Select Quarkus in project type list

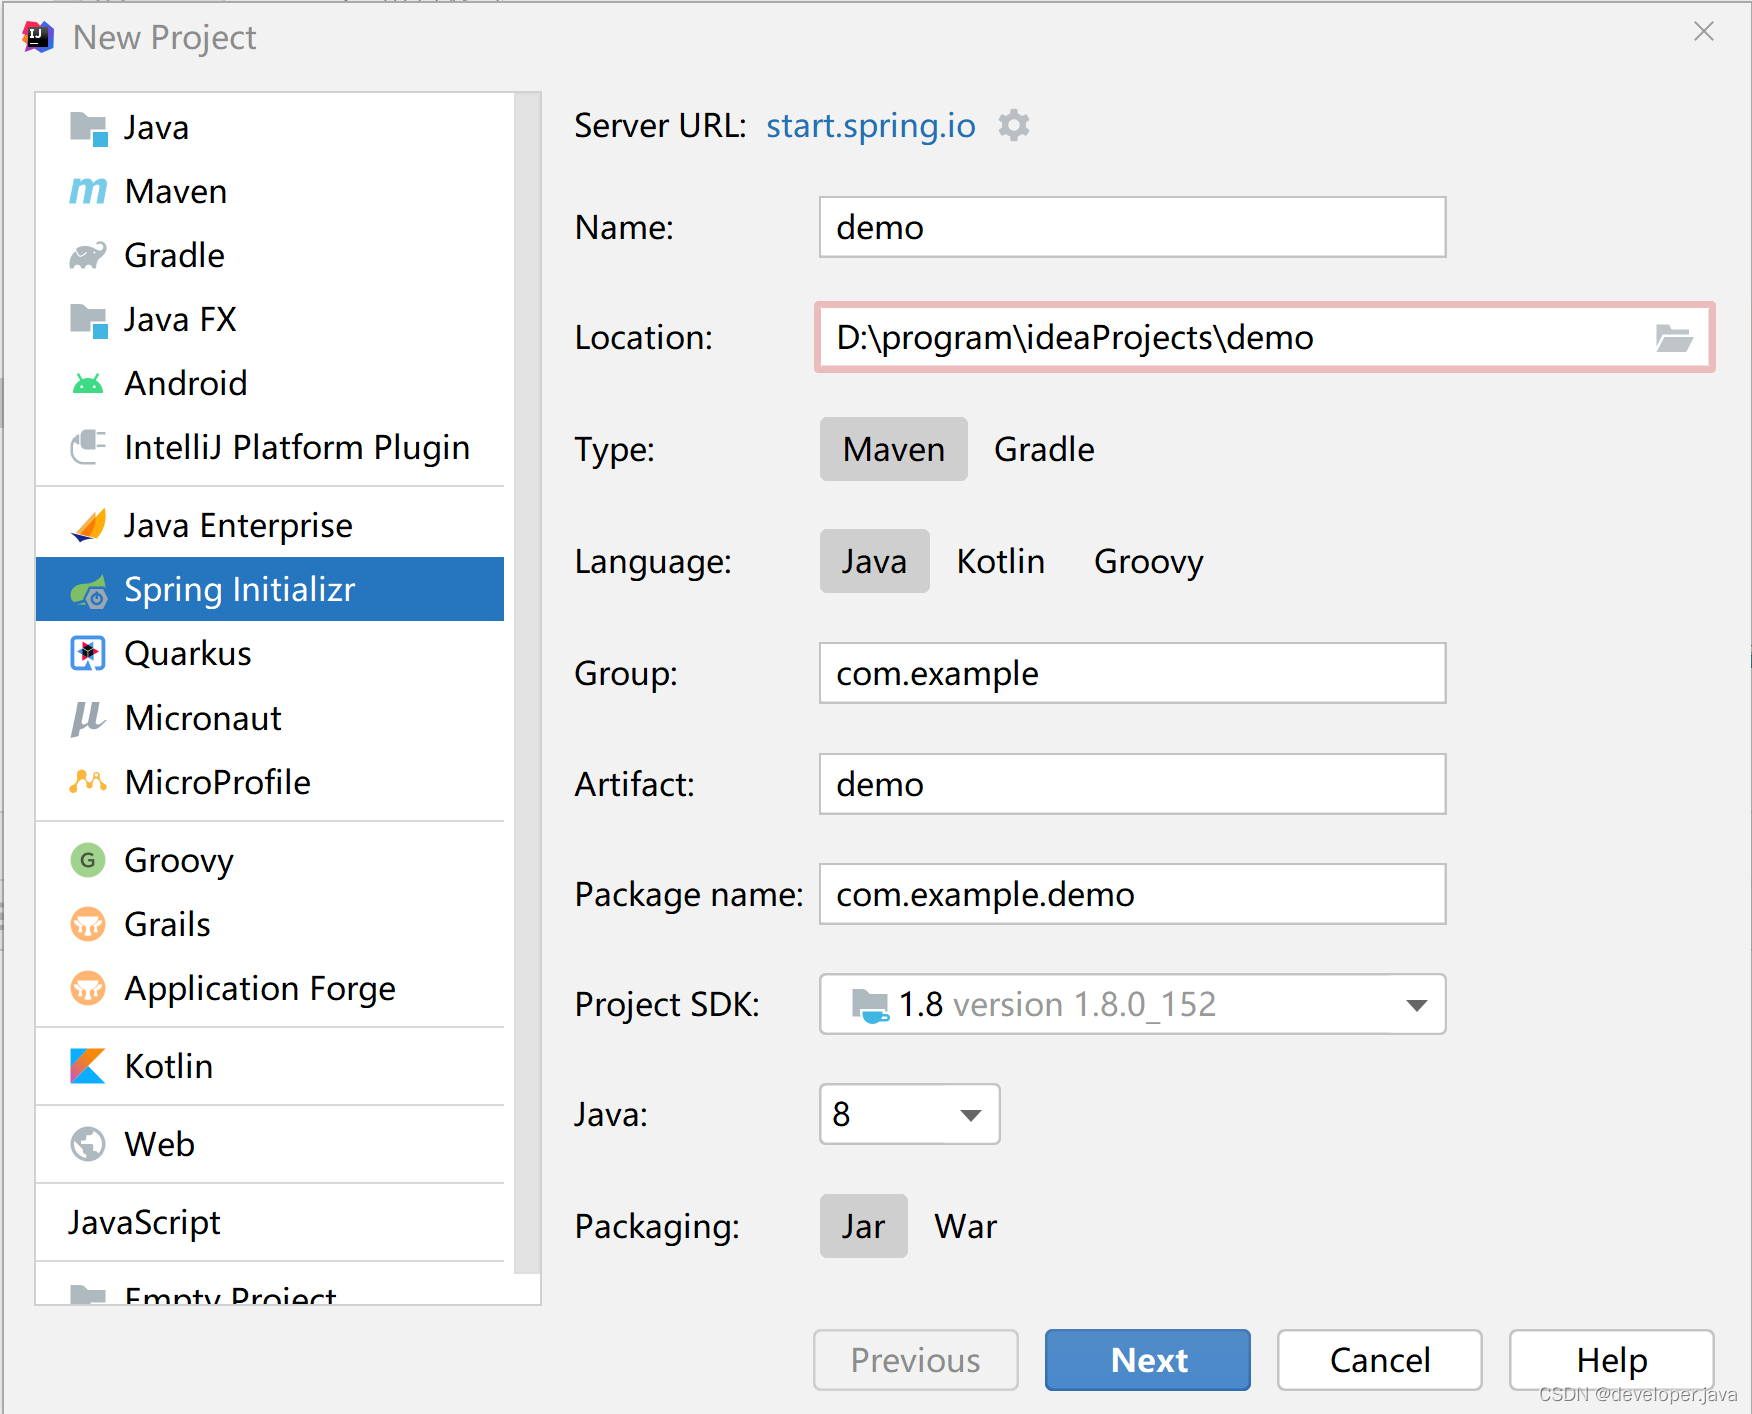270,653
